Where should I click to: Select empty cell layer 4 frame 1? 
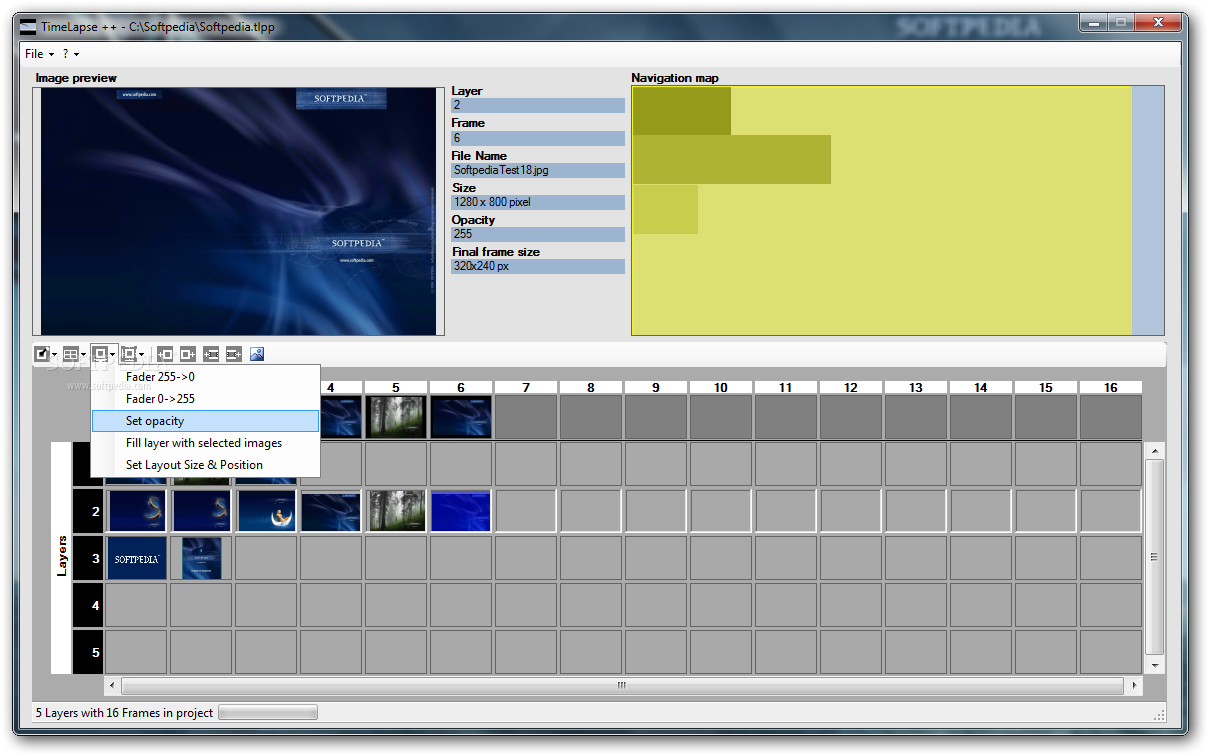[x=137, y=605]
